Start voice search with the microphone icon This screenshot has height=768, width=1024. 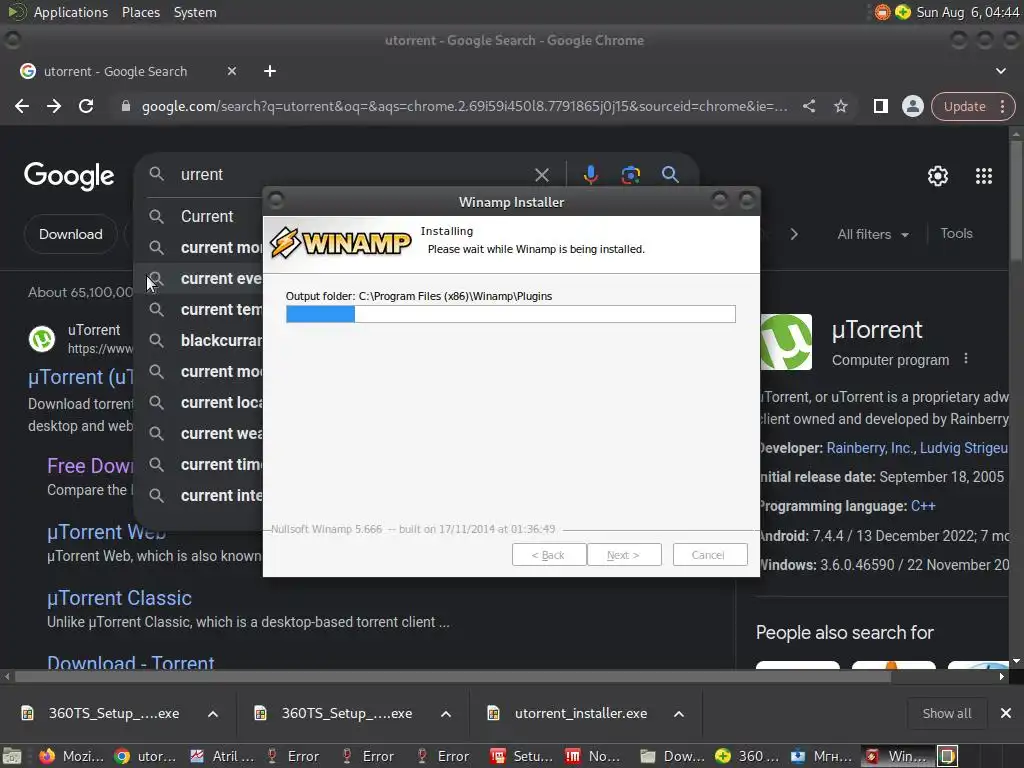click(590, 175)
